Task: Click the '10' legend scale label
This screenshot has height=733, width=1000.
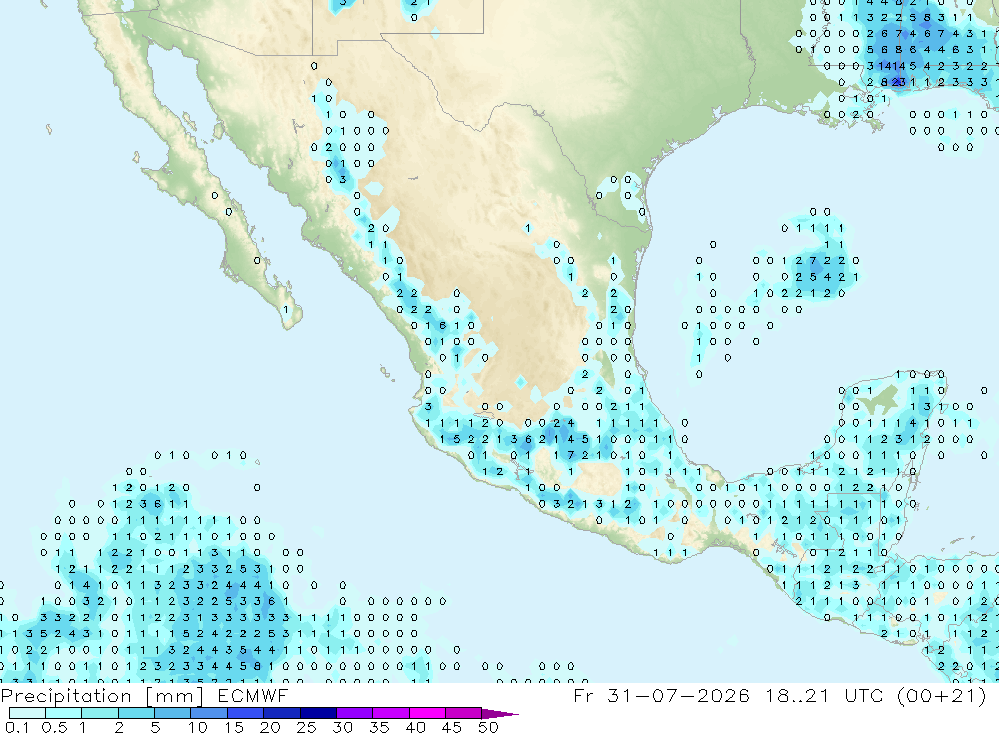Action: tap(198, 727)
